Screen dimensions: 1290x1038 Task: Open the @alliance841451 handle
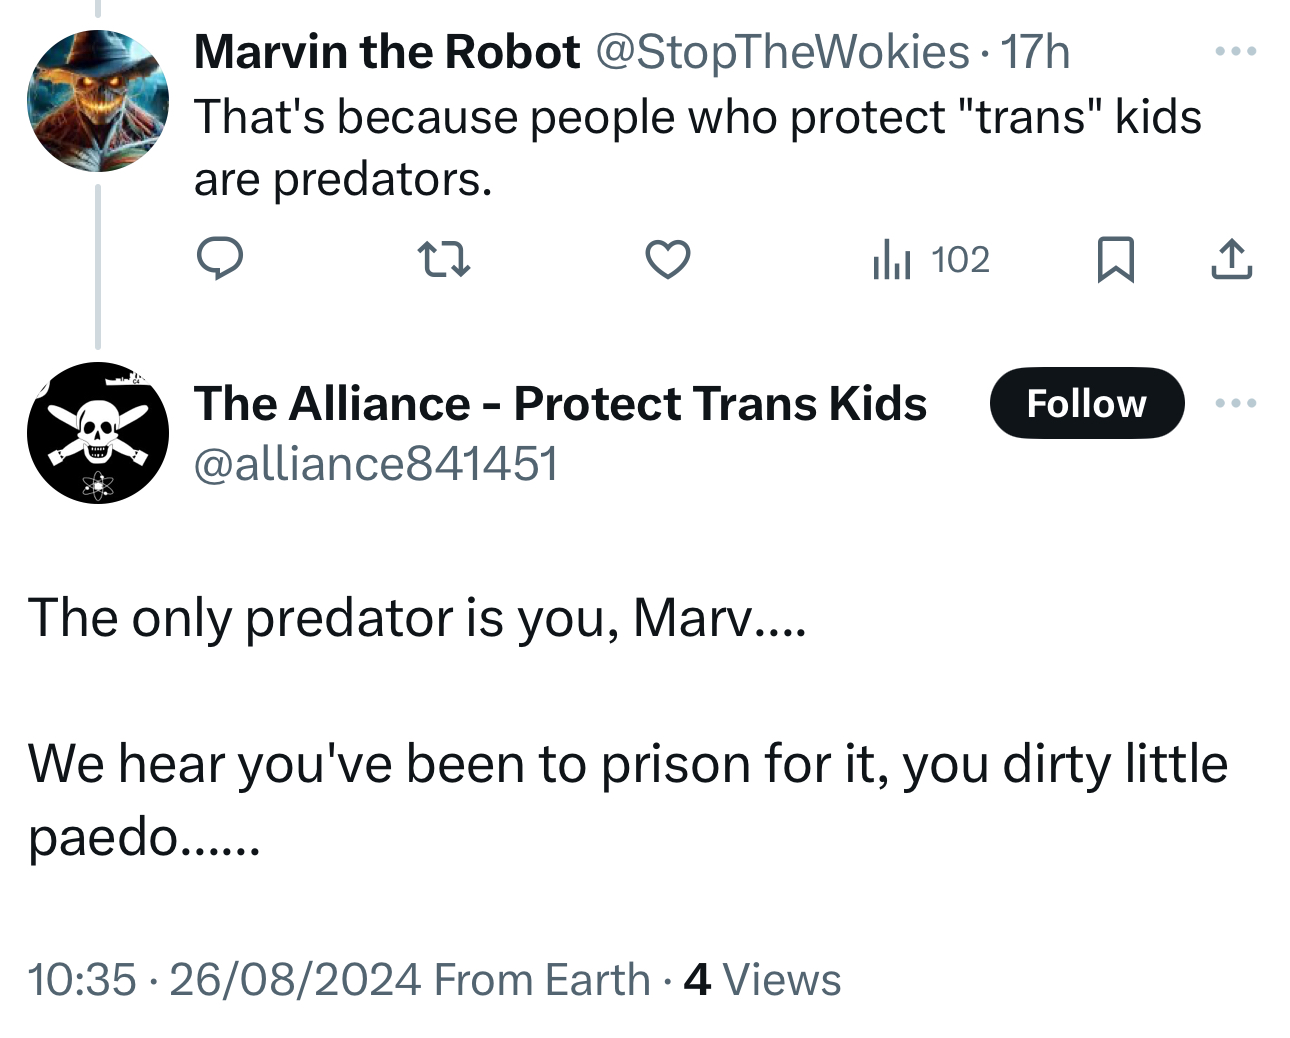coord(376,464)
